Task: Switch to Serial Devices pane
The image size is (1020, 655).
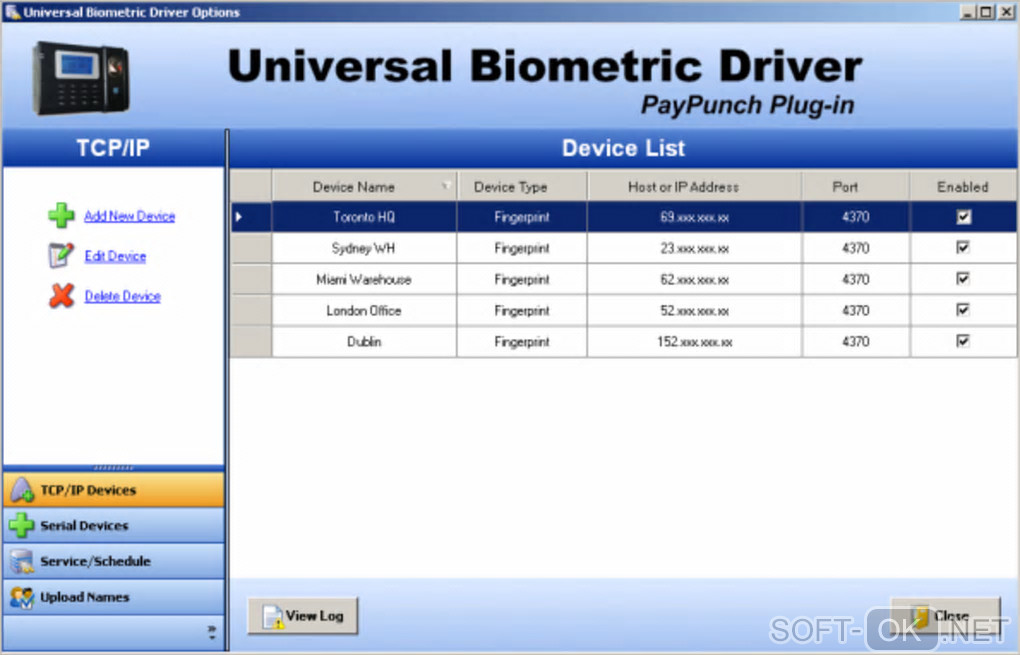Action: (x=114, y=526)
